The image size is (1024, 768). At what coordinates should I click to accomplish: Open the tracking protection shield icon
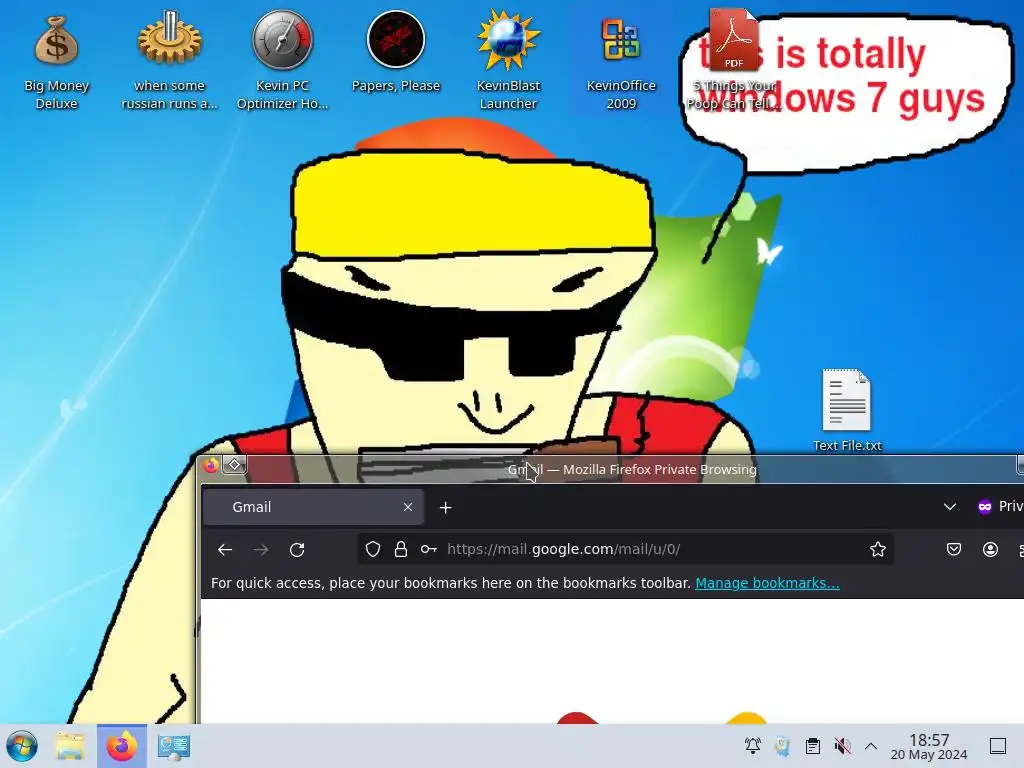[x=373, y=549]
